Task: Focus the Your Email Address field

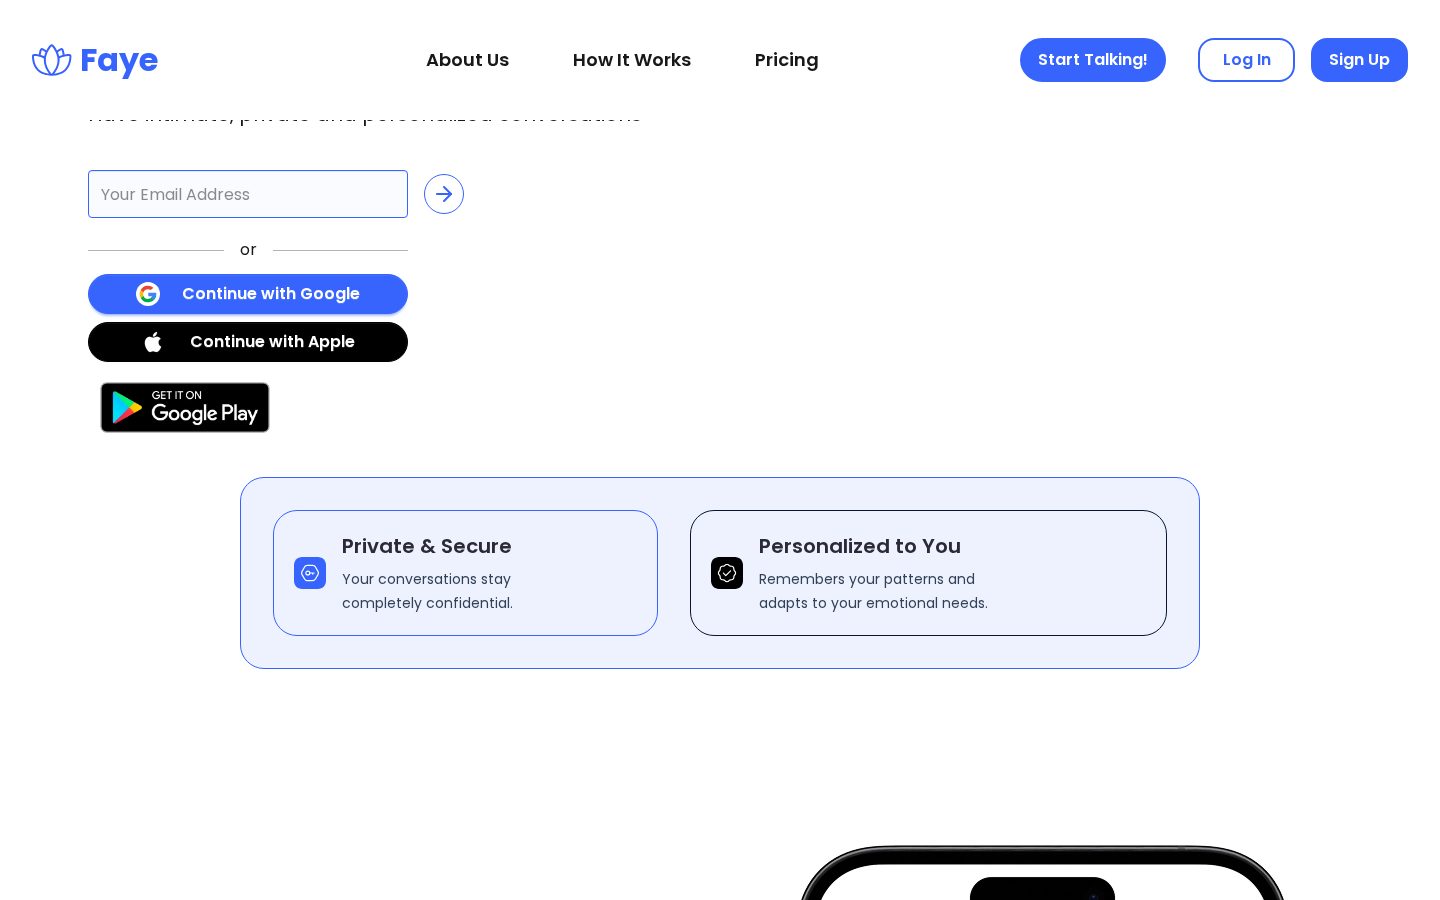Action: pos(248,194)
